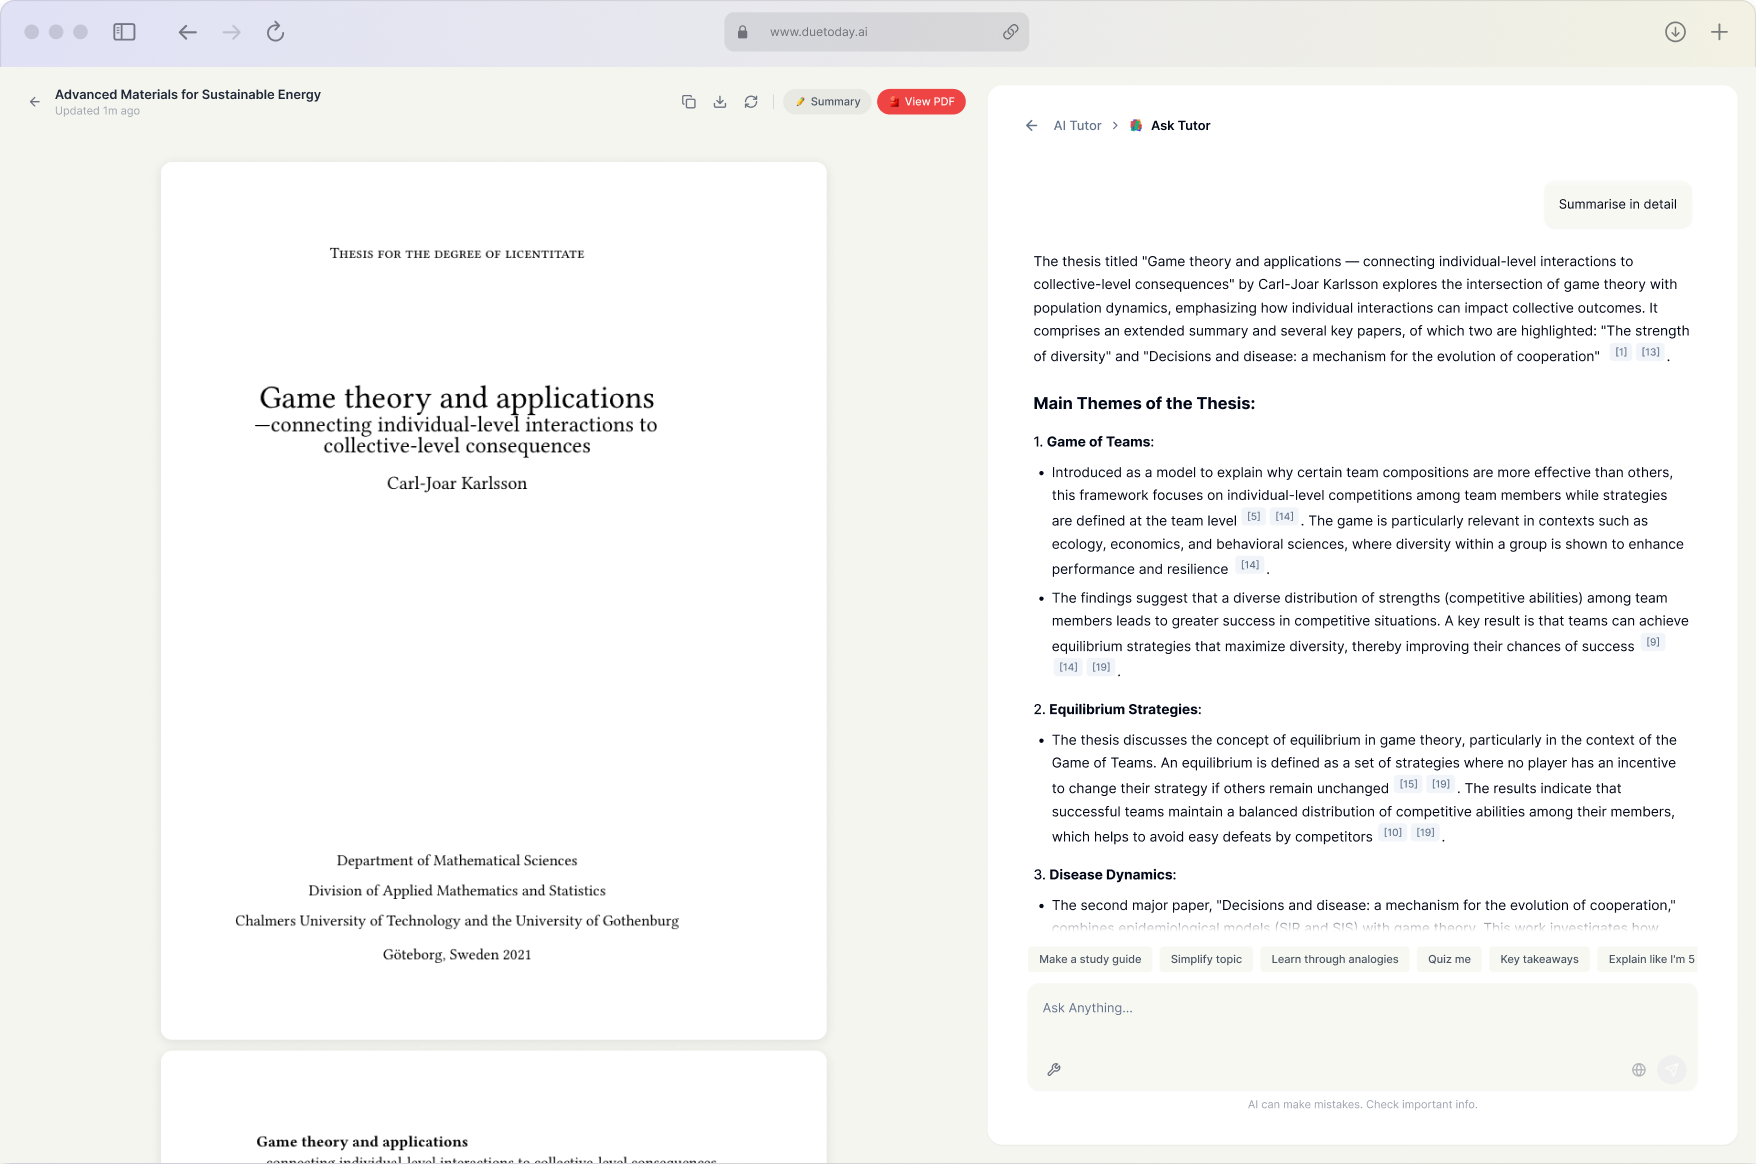This screenshot has height=1164, width=1756.
Task: Enable web search with the globe toggle
Action: coord(1639,1069)
